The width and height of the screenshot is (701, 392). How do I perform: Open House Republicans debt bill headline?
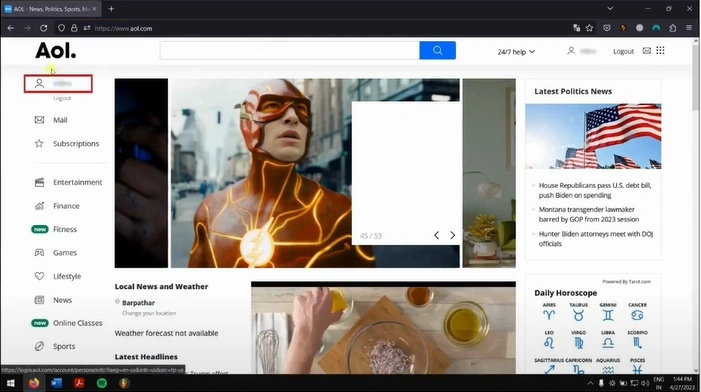(x=595, y=190)
